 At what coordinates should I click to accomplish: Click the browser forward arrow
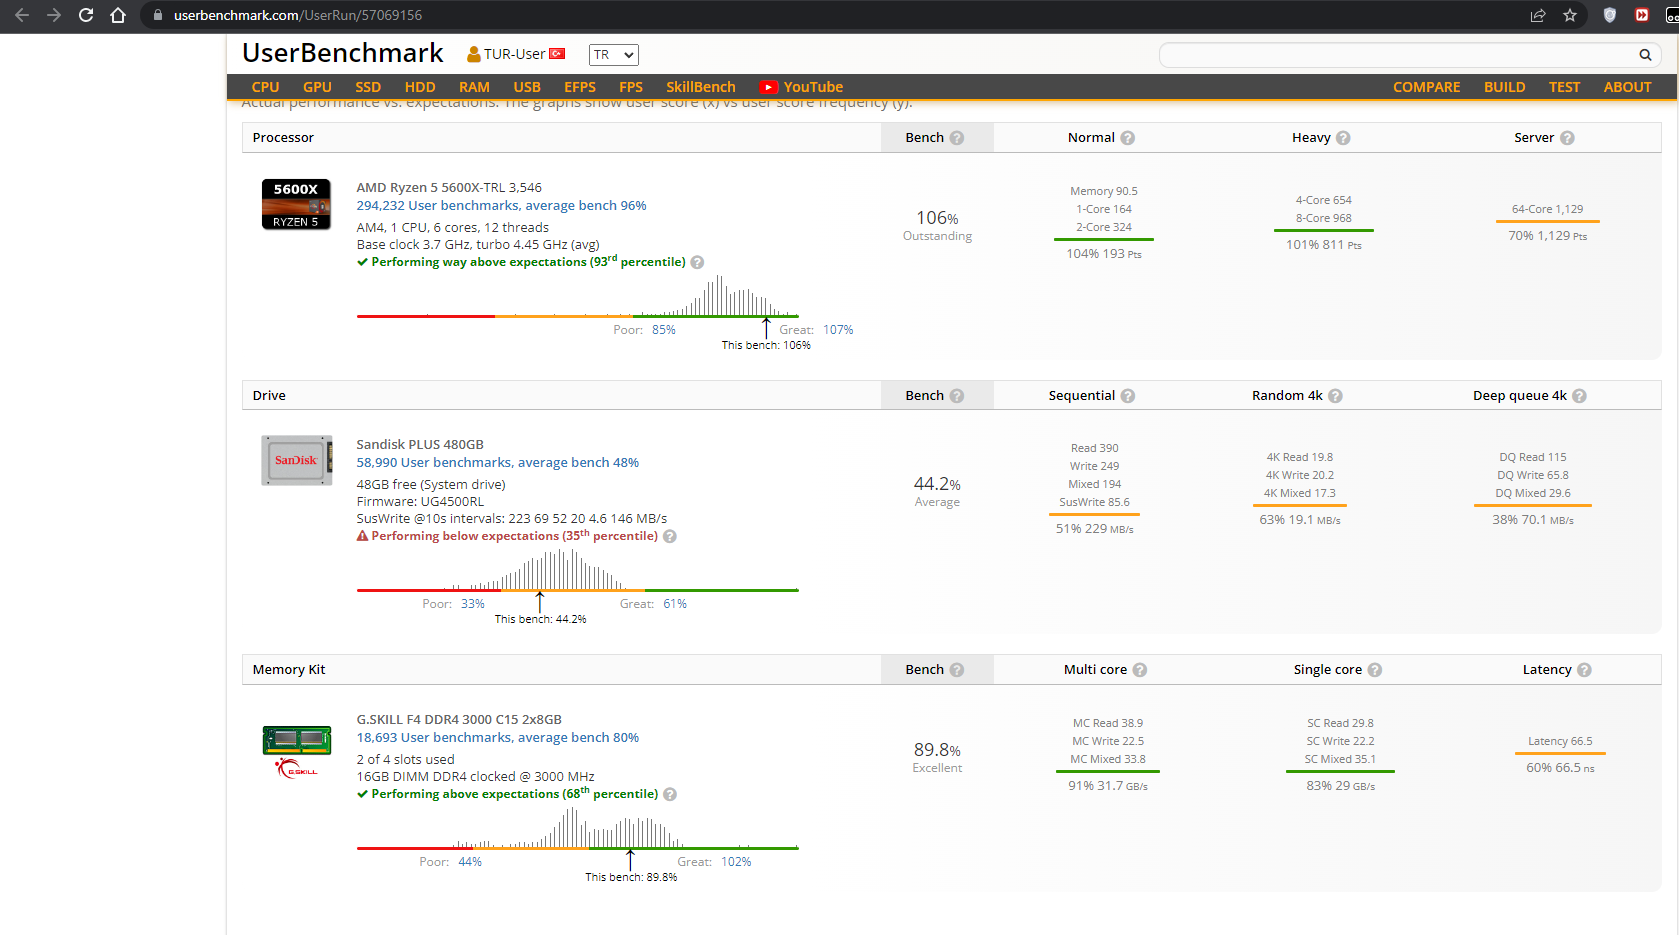pyautogui.click(x=54, y=15)
